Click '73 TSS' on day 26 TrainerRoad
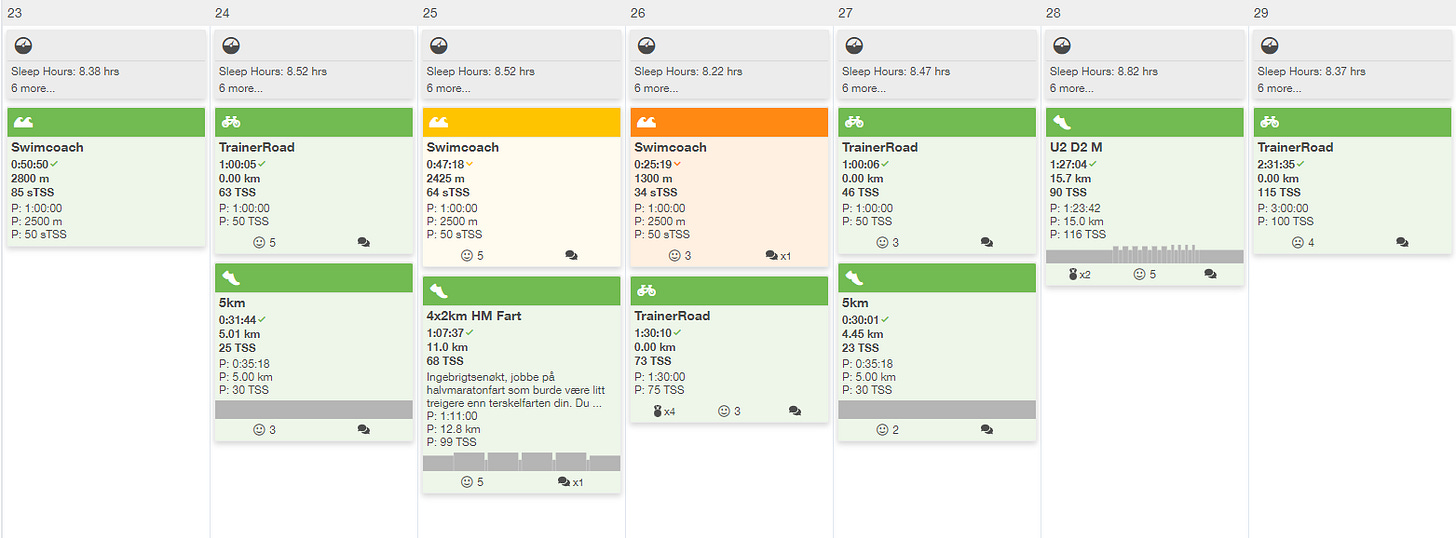The image size is (1456, 538). [x=653, y=361]
